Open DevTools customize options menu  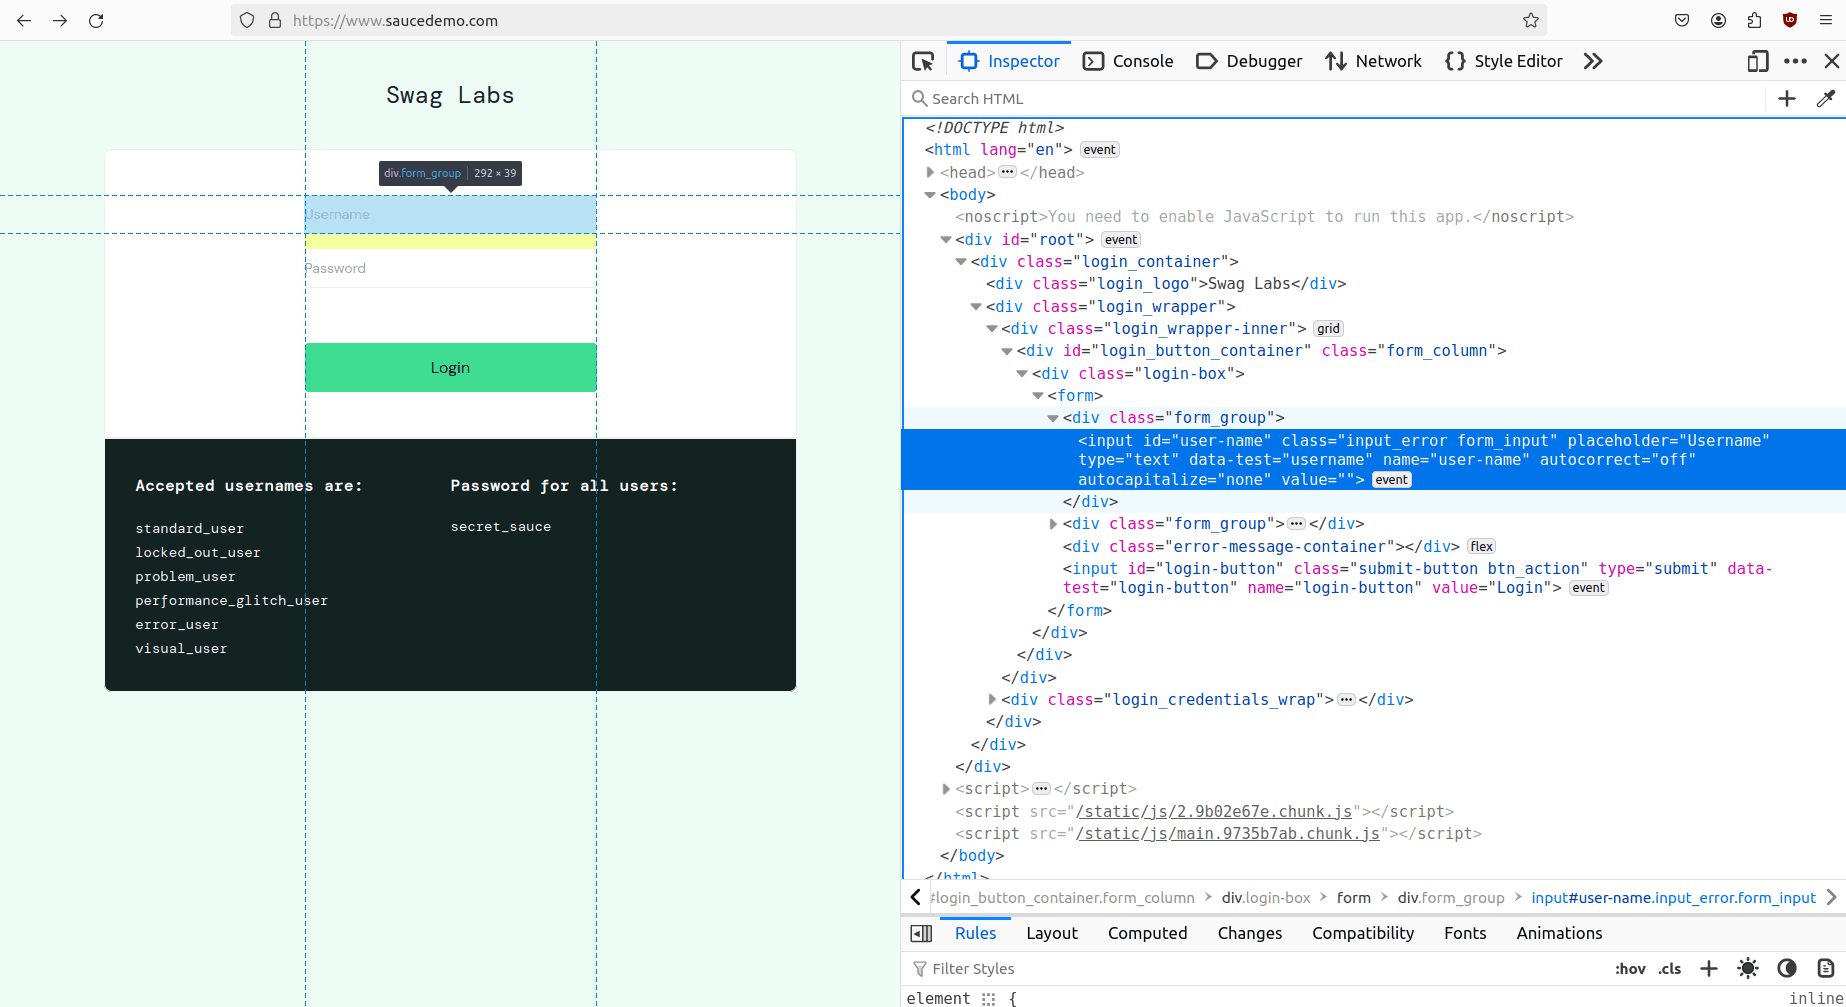pyautogui.click(x=1795, y=61)
